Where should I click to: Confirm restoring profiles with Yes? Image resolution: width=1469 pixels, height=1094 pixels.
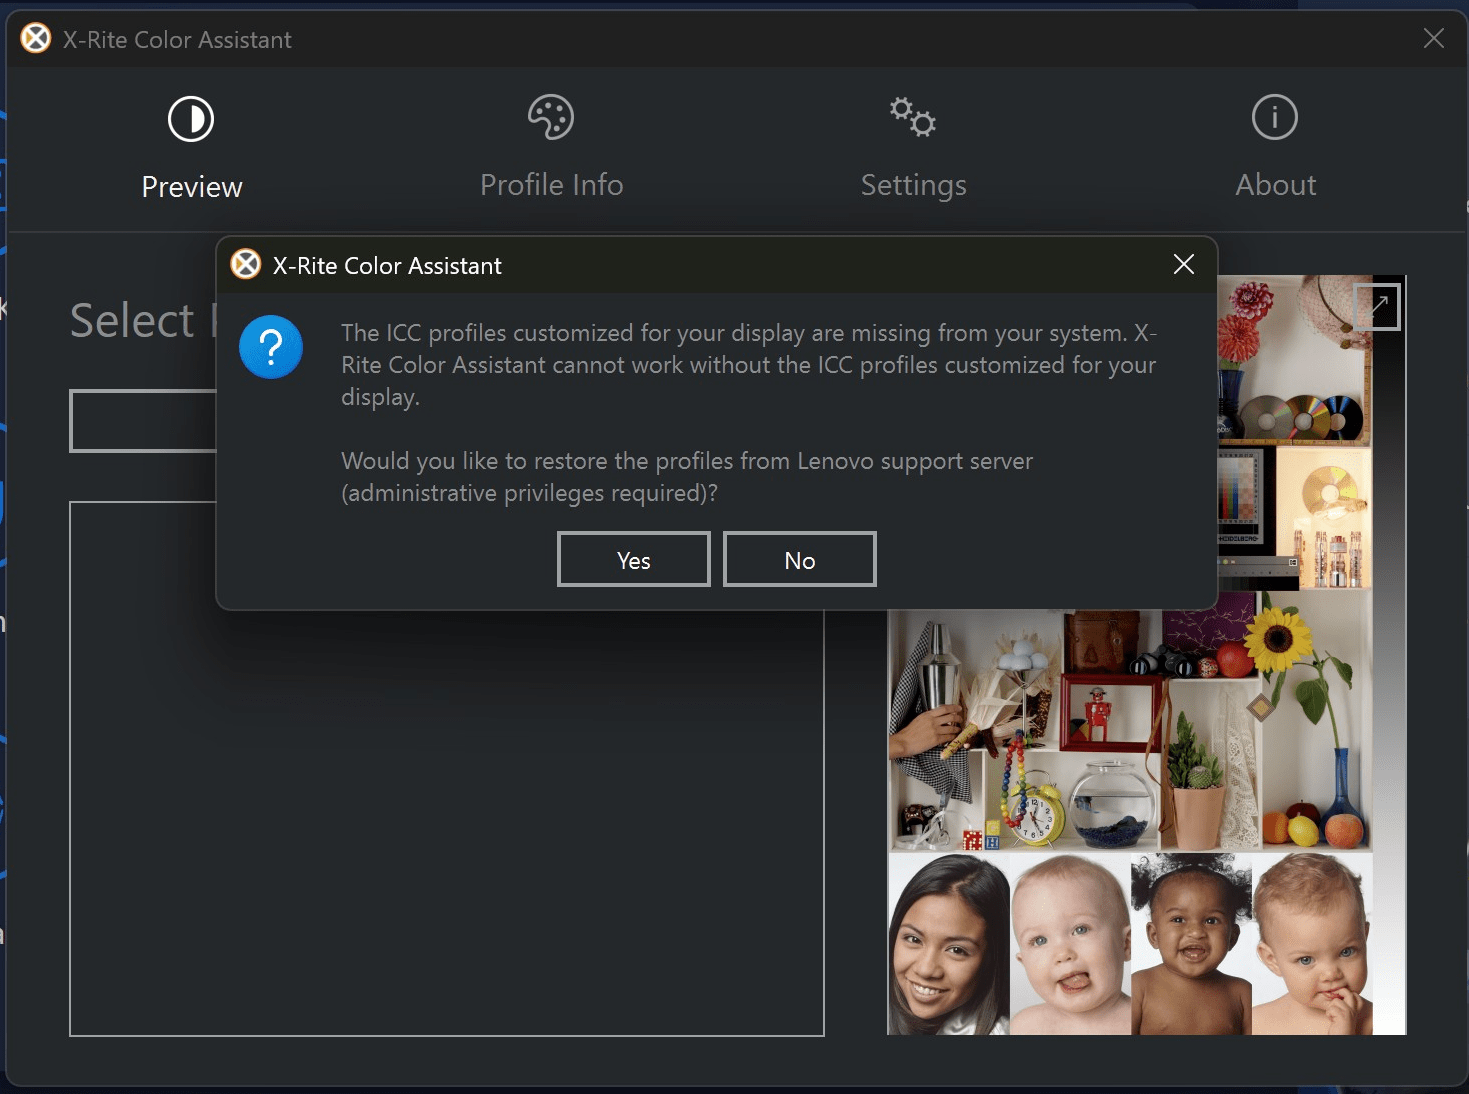[x=634, y=559]
